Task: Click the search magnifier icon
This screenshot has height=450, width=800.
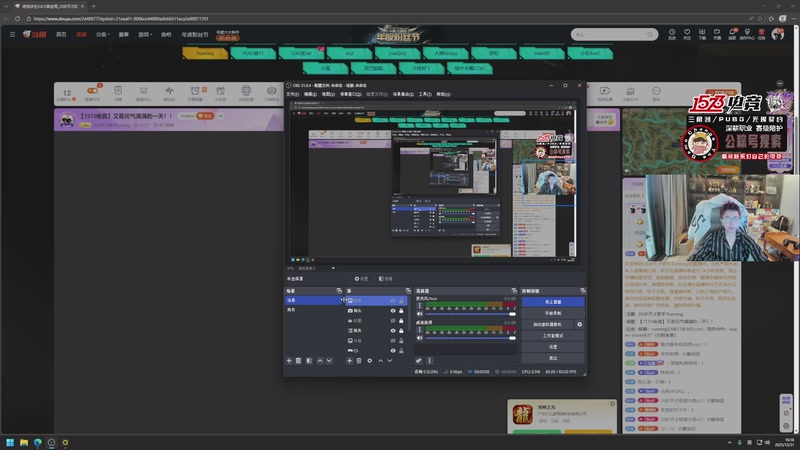Action: (x=649, y=34)
